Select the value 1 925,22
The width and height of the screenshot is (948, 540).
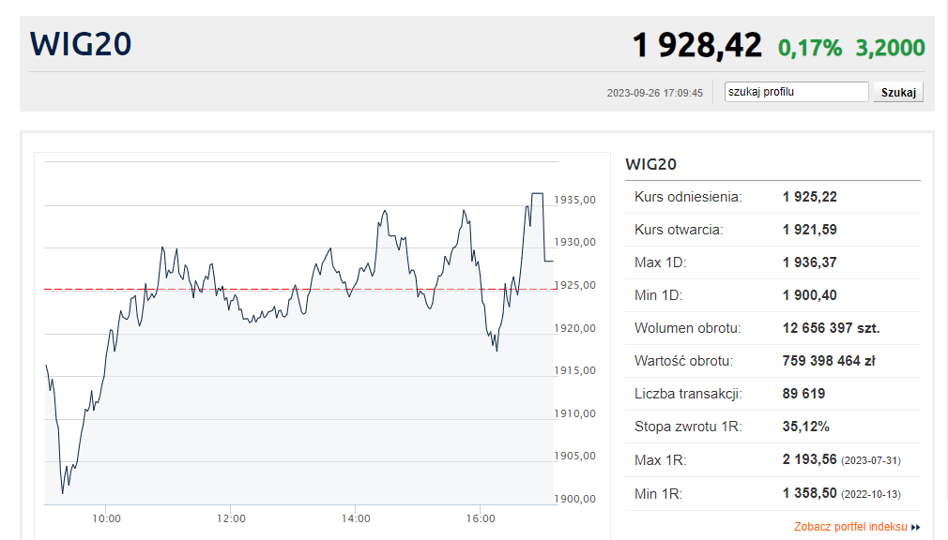(810, 197)
